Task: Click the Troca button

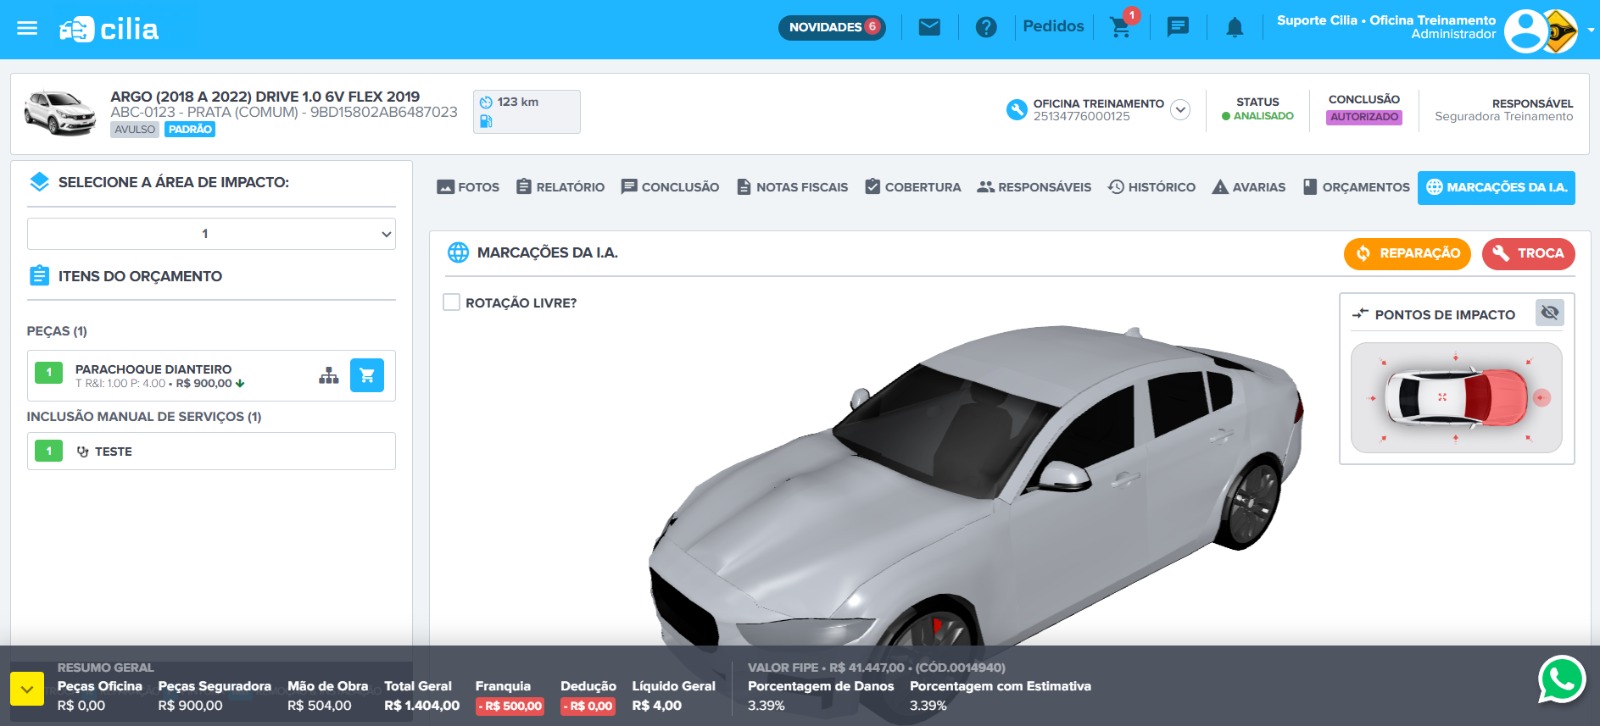Action: 1528,254
